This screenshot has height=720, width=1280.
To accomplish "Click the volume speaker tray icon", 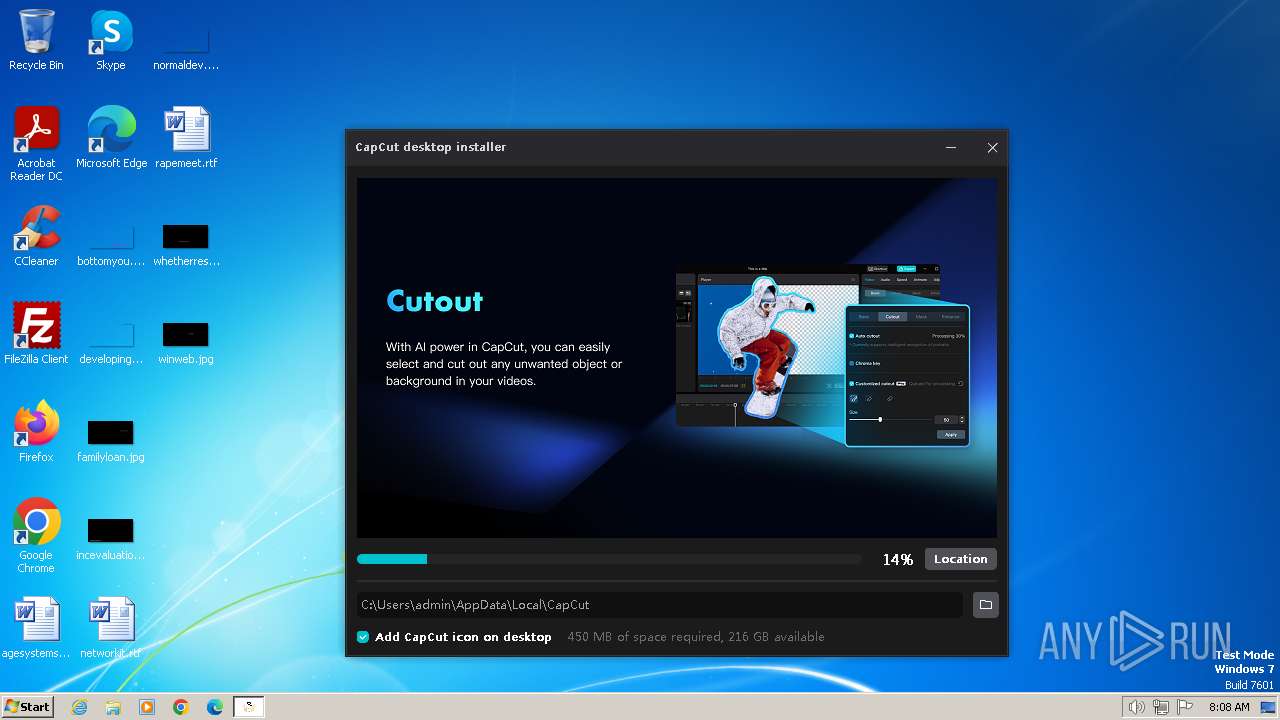I will (1136, 707).
